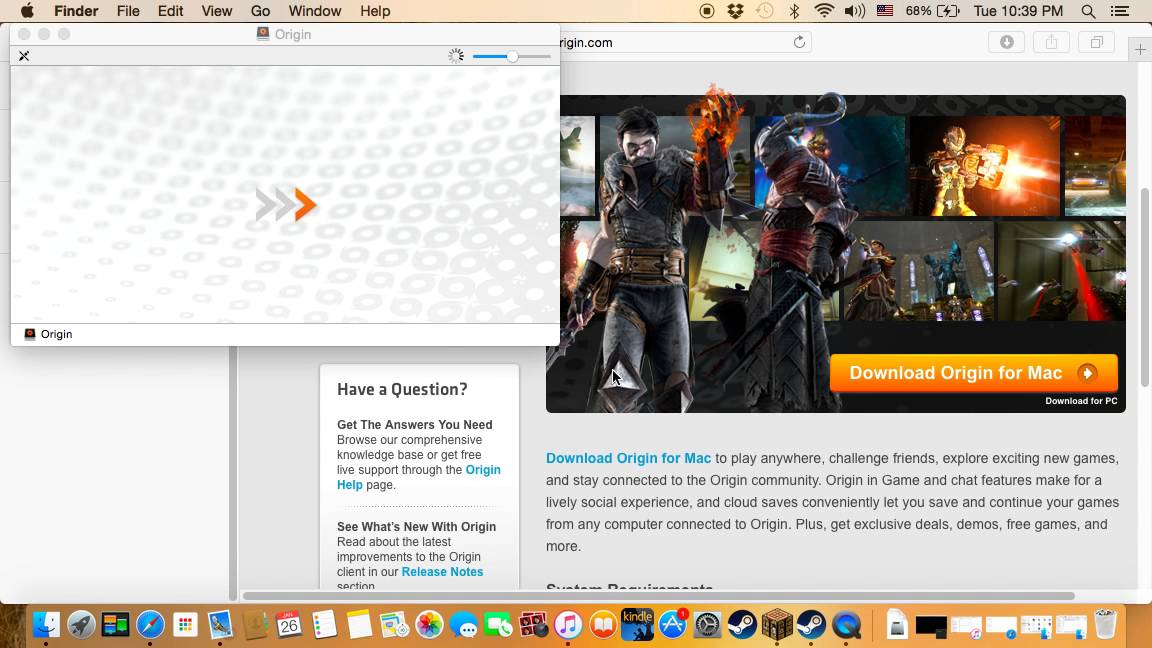Viewport: 1152px width, 648px height.
Task: Click the screen recording stop icon in menu bar
Action: (x=707, y=11)
